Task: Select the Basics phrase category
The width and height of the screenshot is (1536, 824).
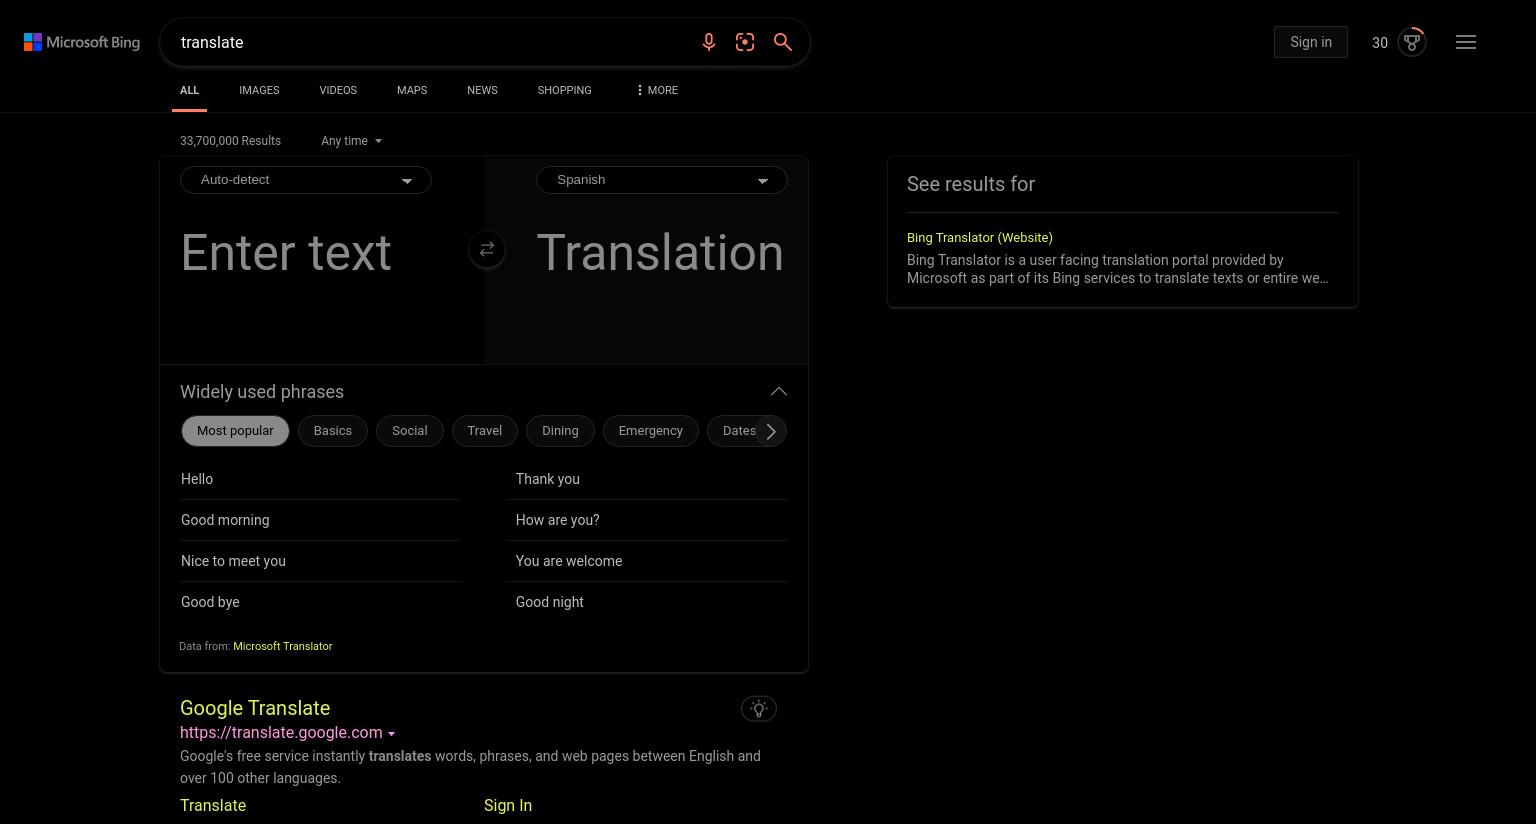Action: [x=333, y=431]
